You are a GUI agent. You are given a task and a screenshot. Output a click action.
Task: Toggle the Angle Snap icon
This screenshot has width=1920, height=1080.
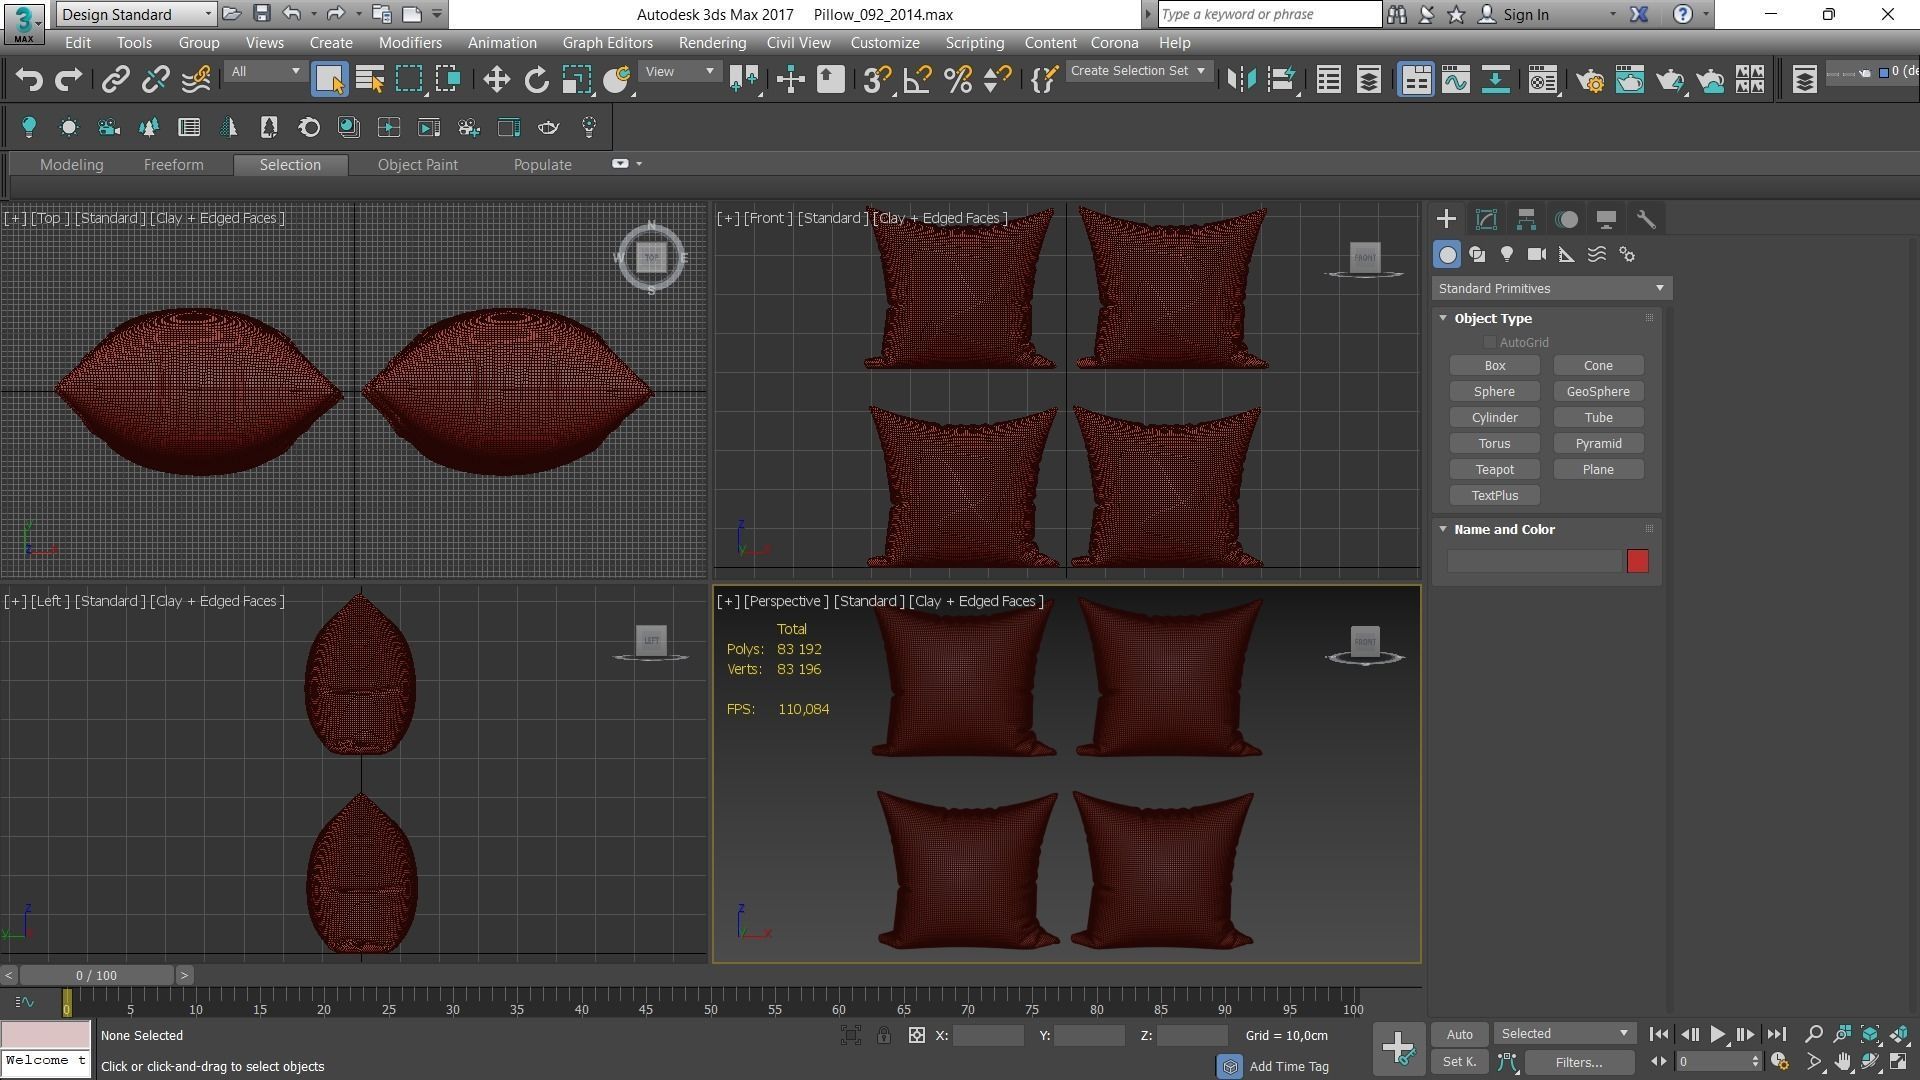click(917, 80)
